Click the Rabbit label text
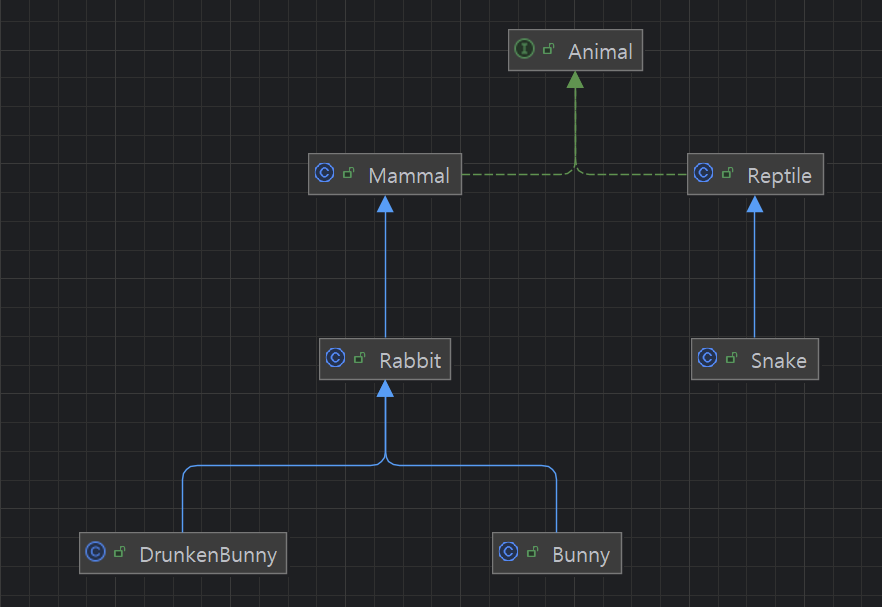The image size is (882, 607). [410, 361]
